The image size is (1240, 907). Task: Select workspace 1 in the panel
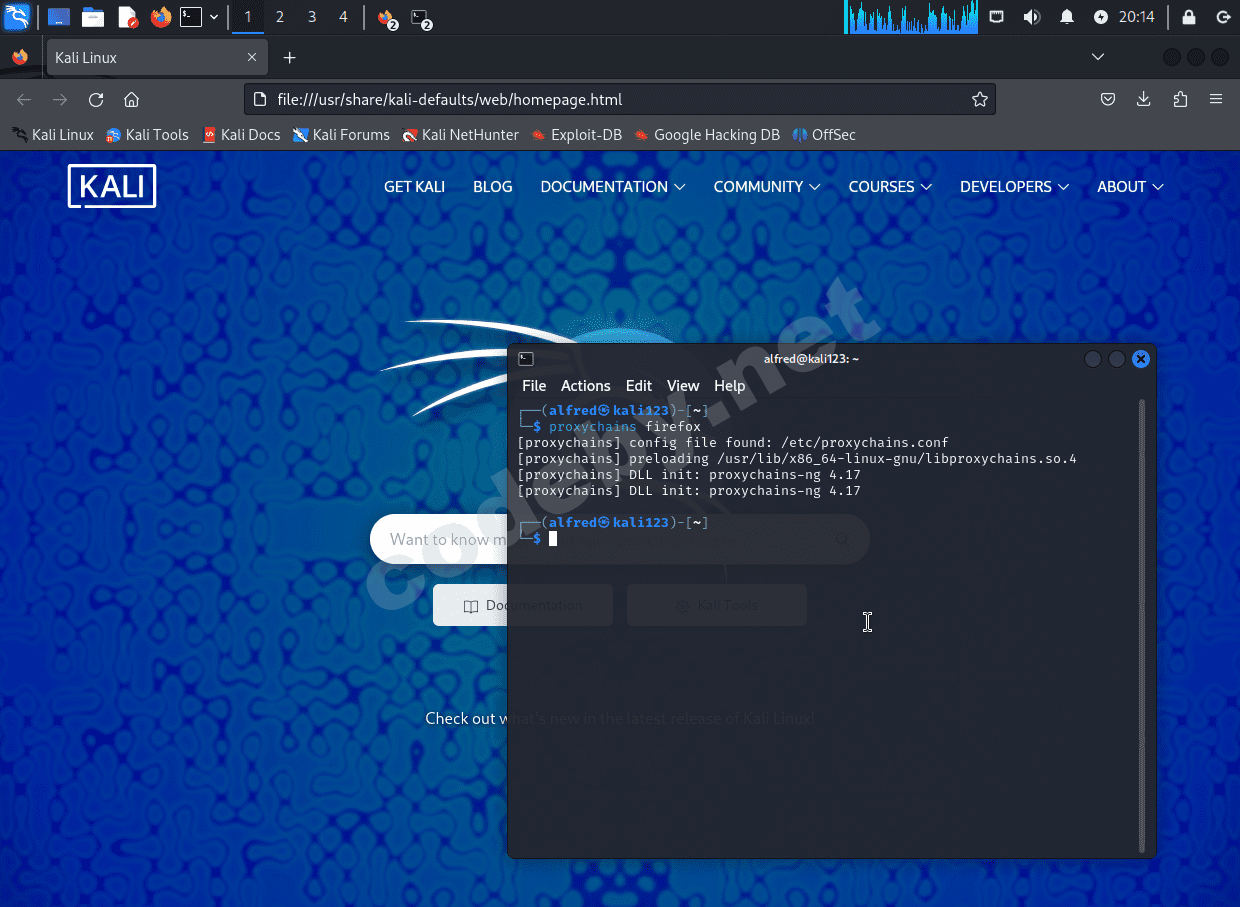[248, 17]
